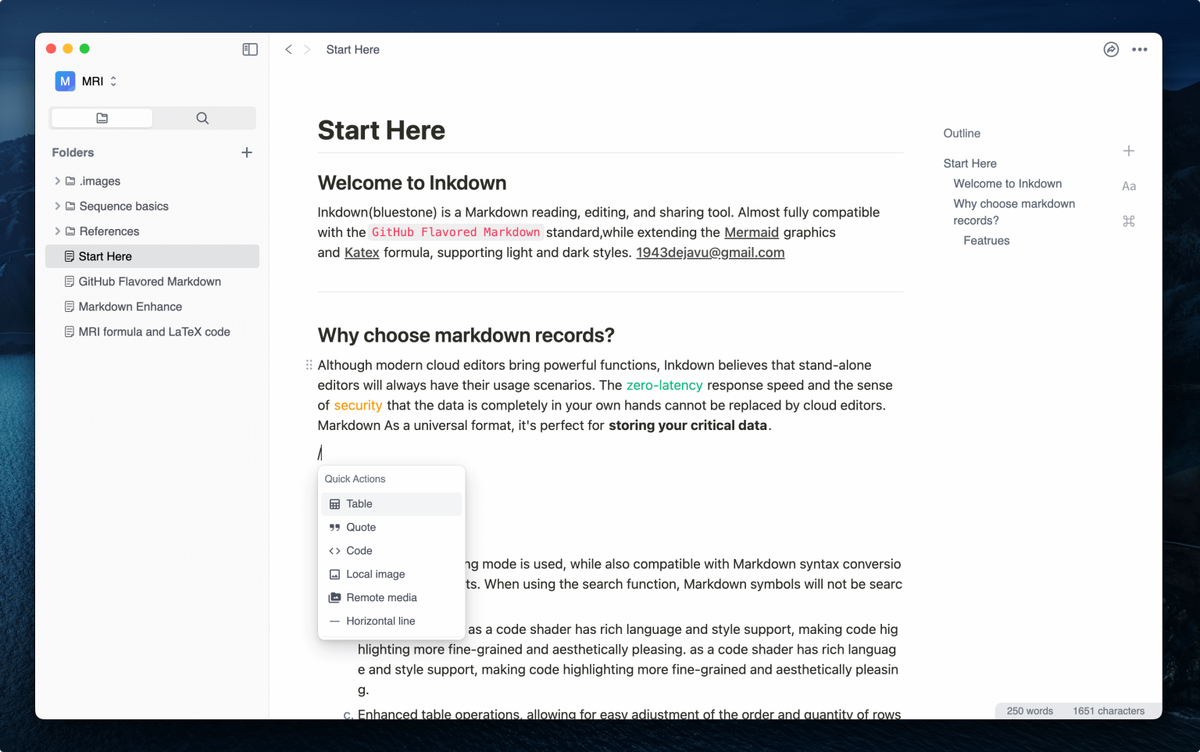Click the 1651 characters status counter
1200x752 pixels.
[1108, 711]
